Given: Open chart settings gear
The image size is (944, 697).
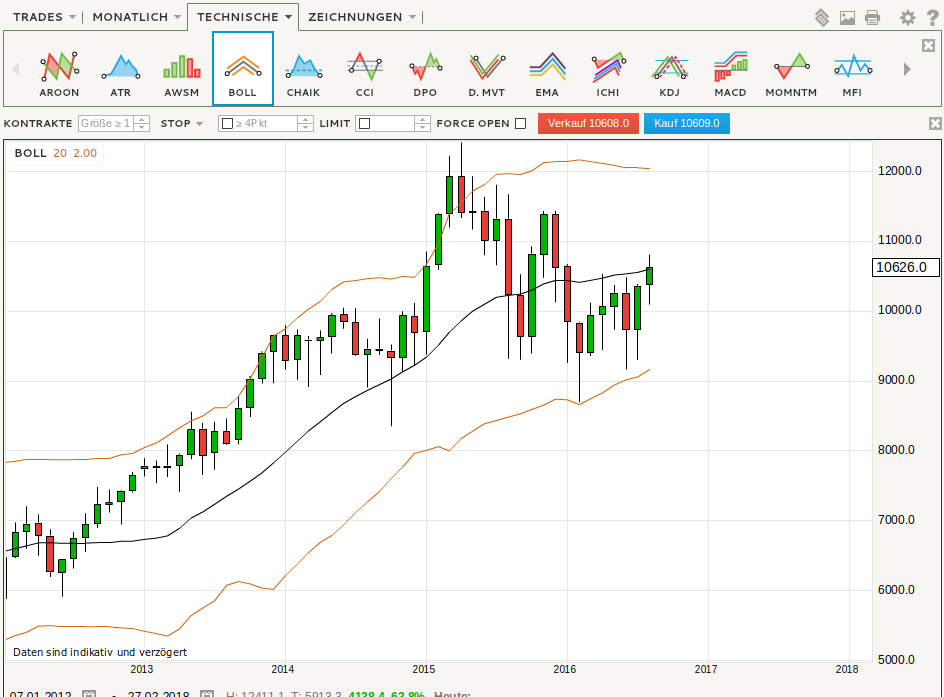Looking at the screenshot, I should click(907, 17).
